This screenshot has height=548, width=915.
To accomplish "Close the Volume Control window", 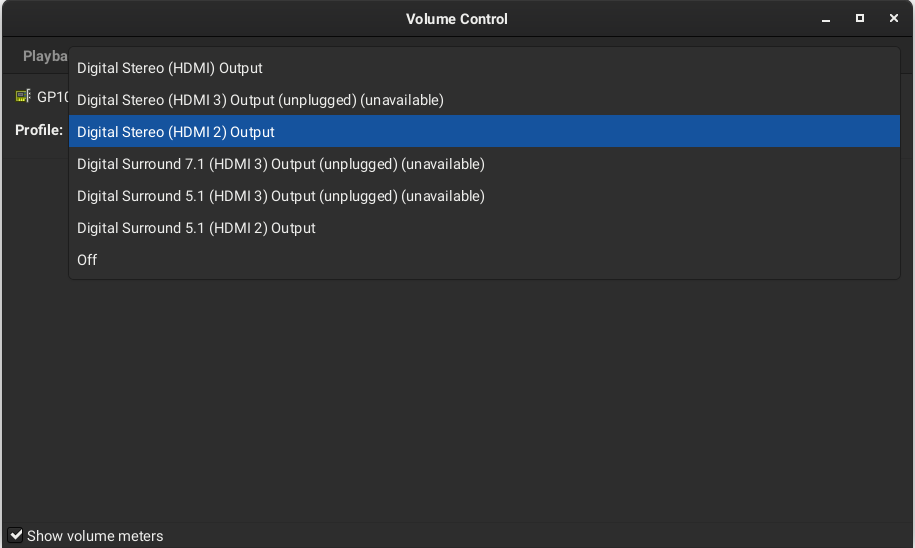I will 893,19.
